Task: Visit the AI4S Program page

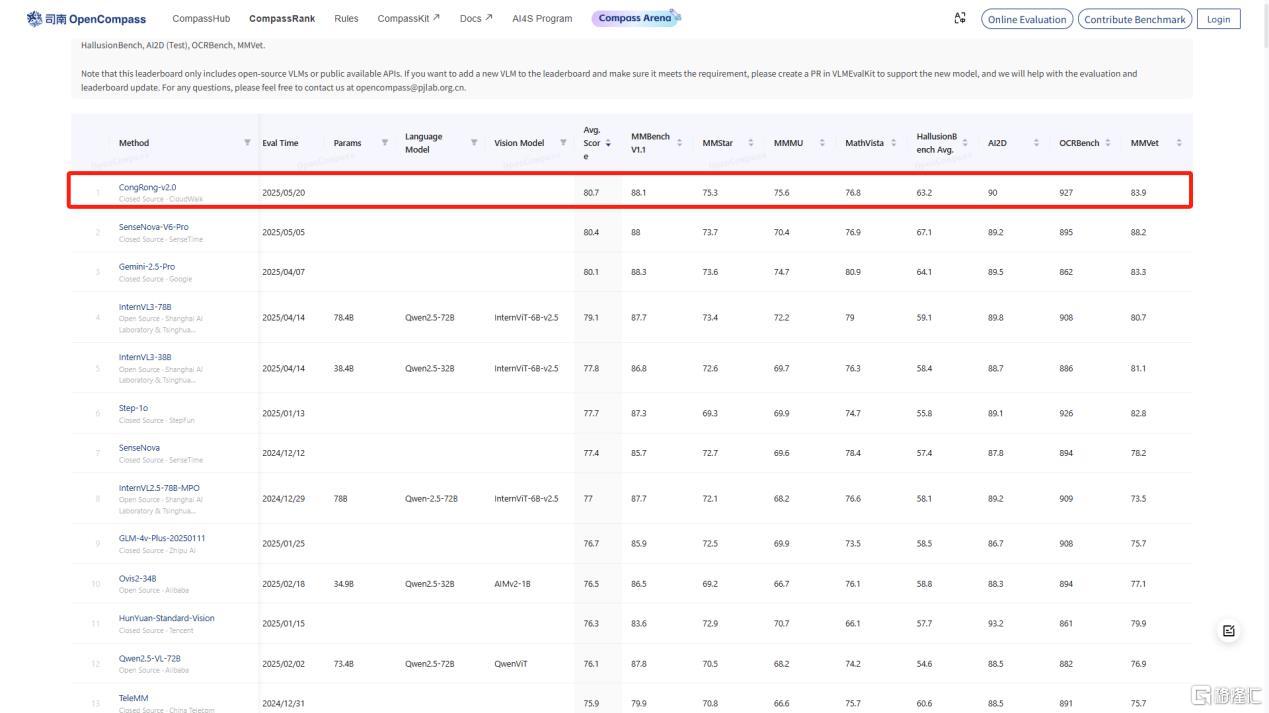Action: (542, 19)
